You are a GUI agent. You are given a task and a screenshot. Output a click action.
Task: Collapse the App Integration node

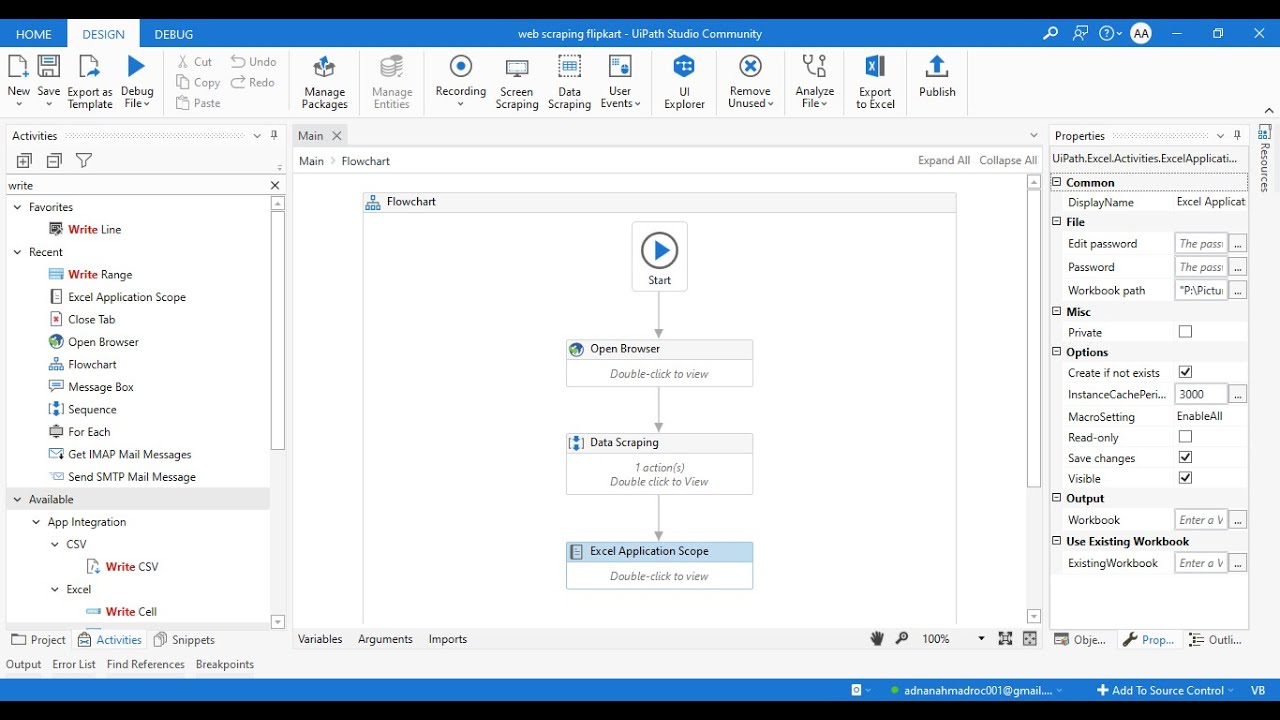(37, 522)
